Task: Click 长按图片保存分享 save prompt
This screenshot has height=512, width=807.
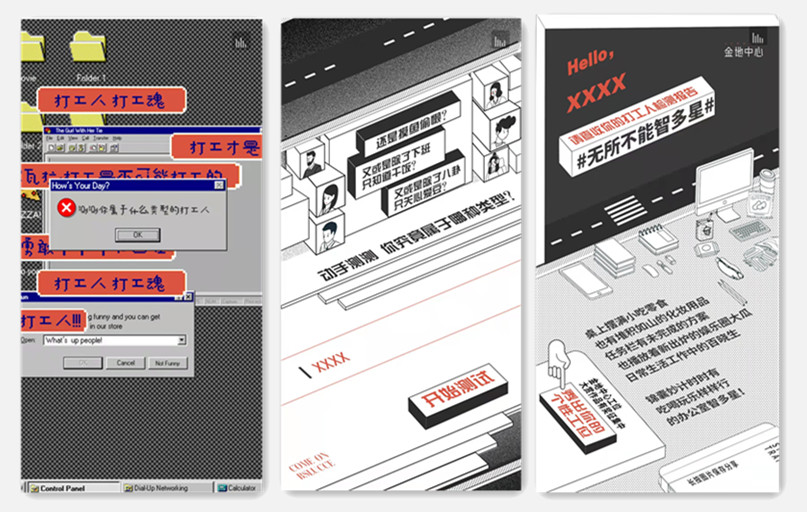Action: coord(712,473)
